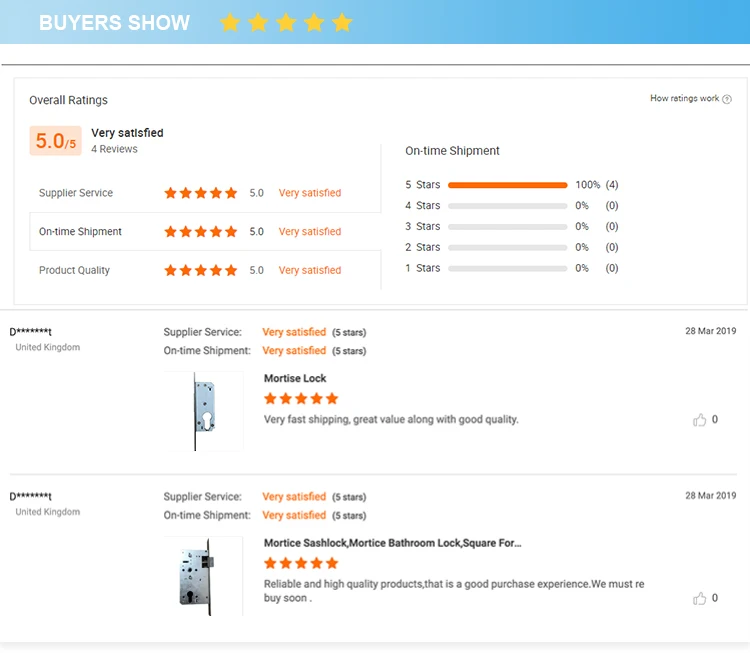
Task: Click the 5 Stars orange progress bar
Action: click(x=507, y=185)
